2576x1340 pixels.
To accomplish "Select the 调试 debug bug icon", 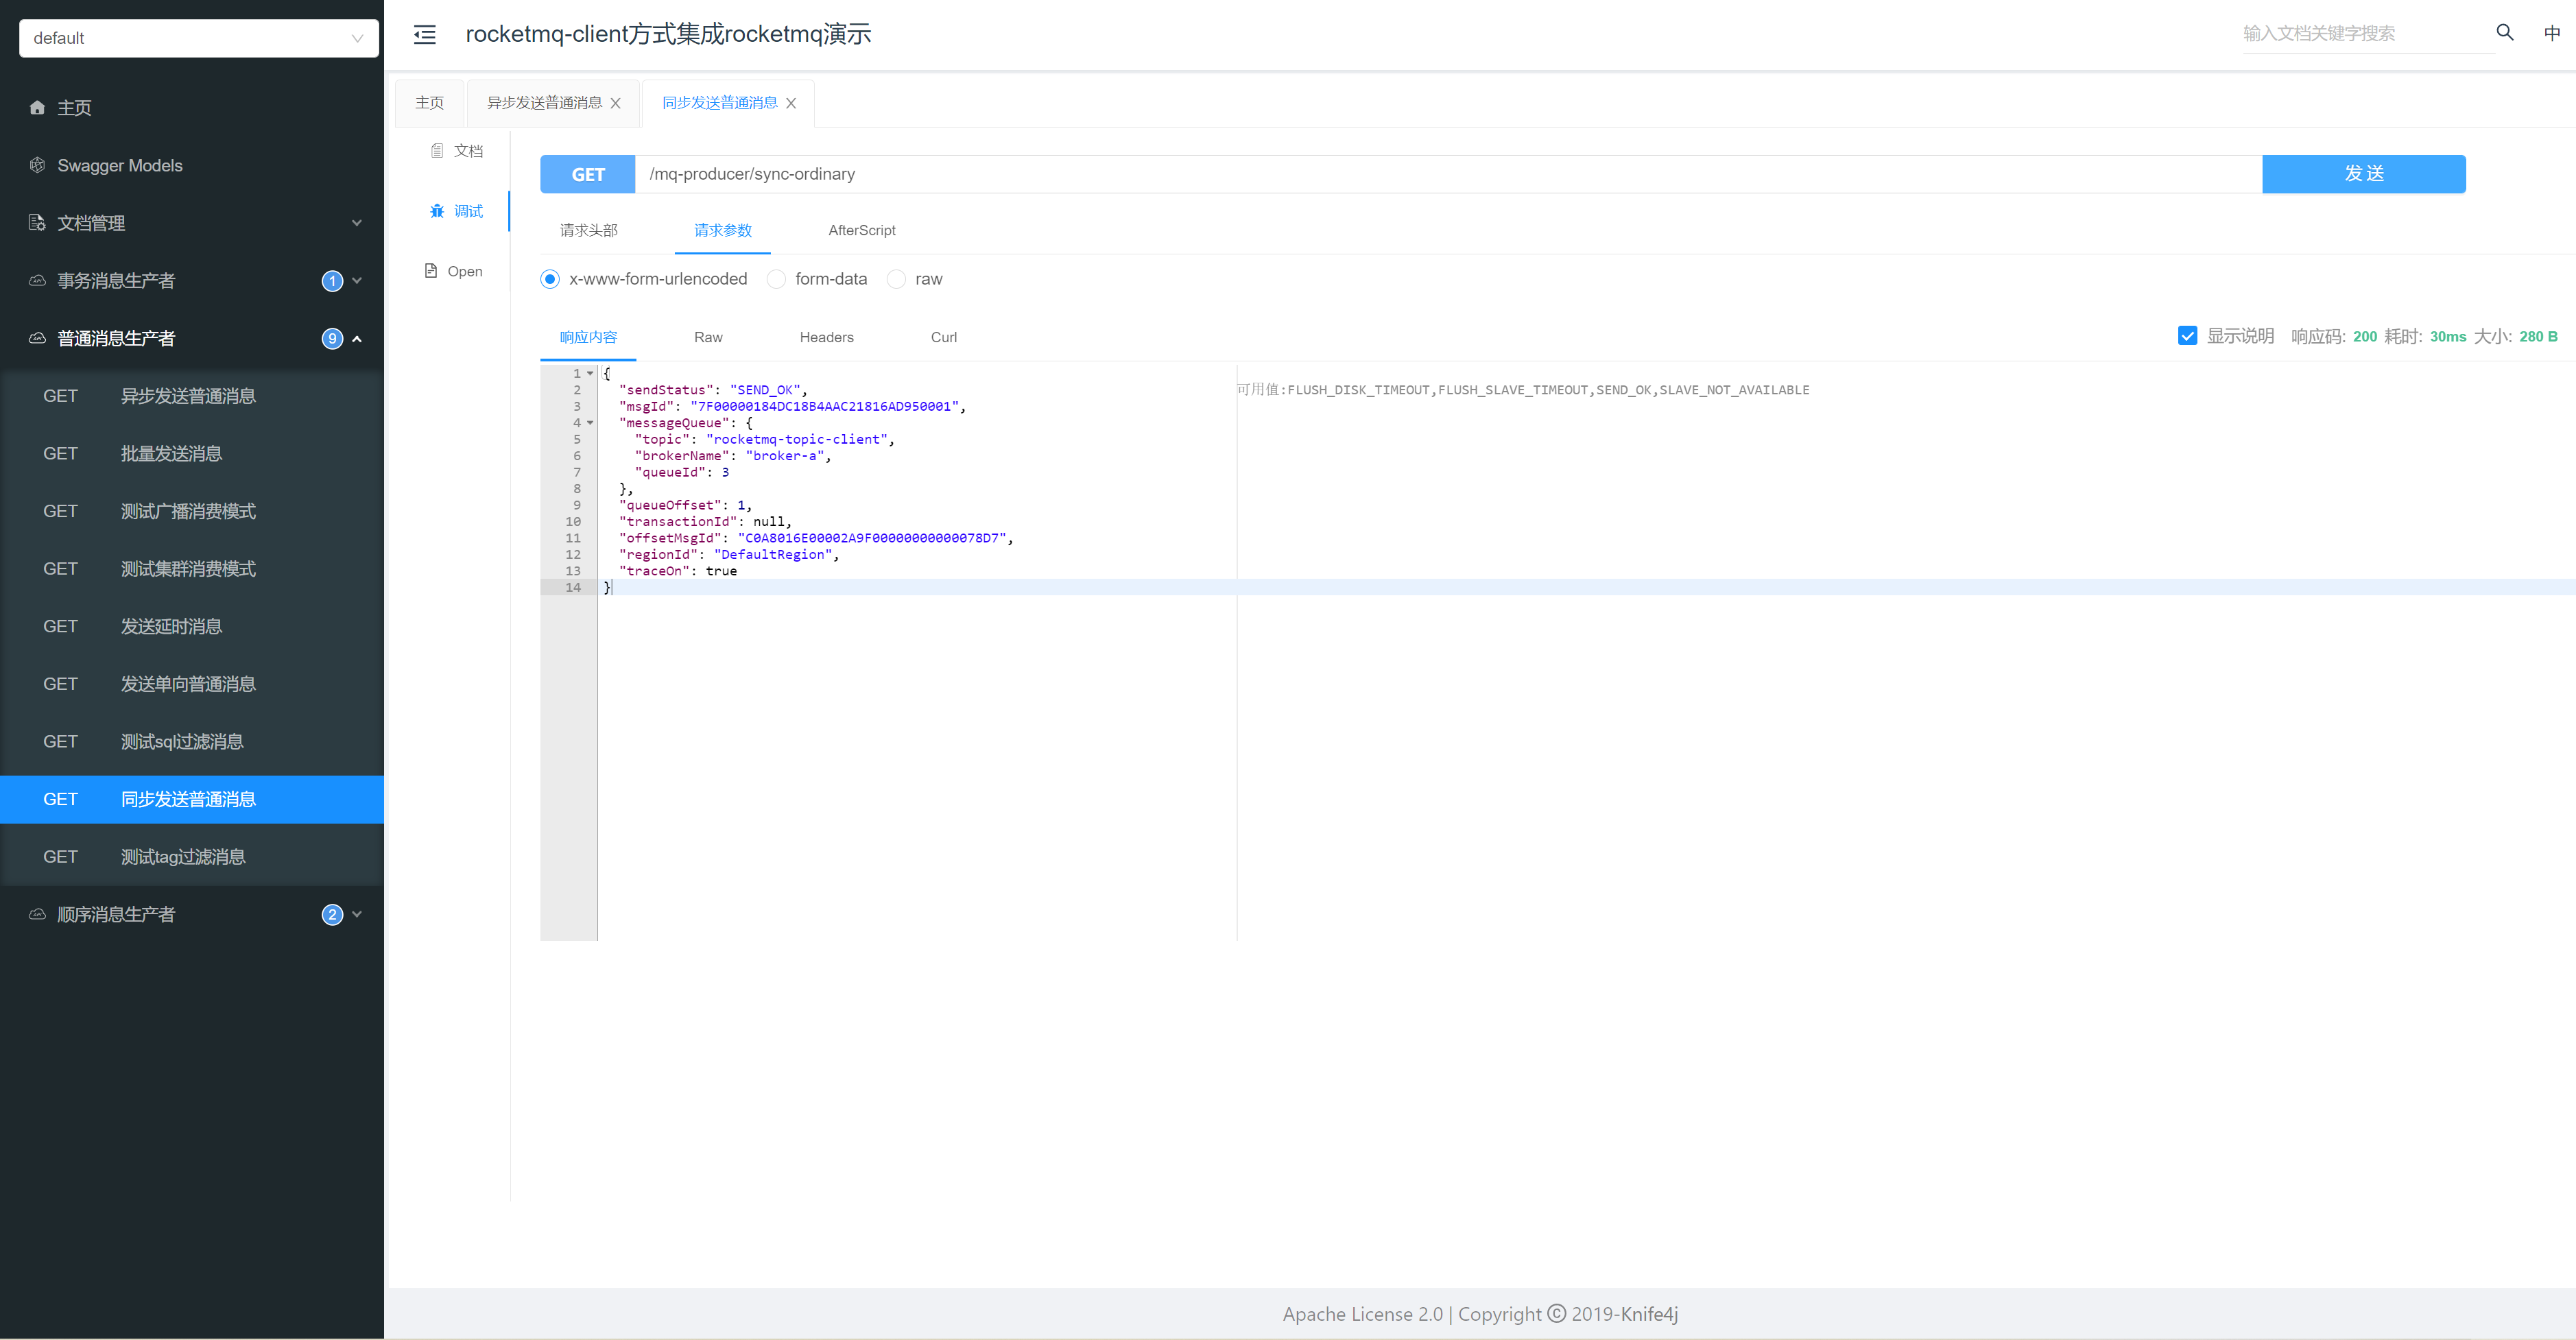I will 437,211.
